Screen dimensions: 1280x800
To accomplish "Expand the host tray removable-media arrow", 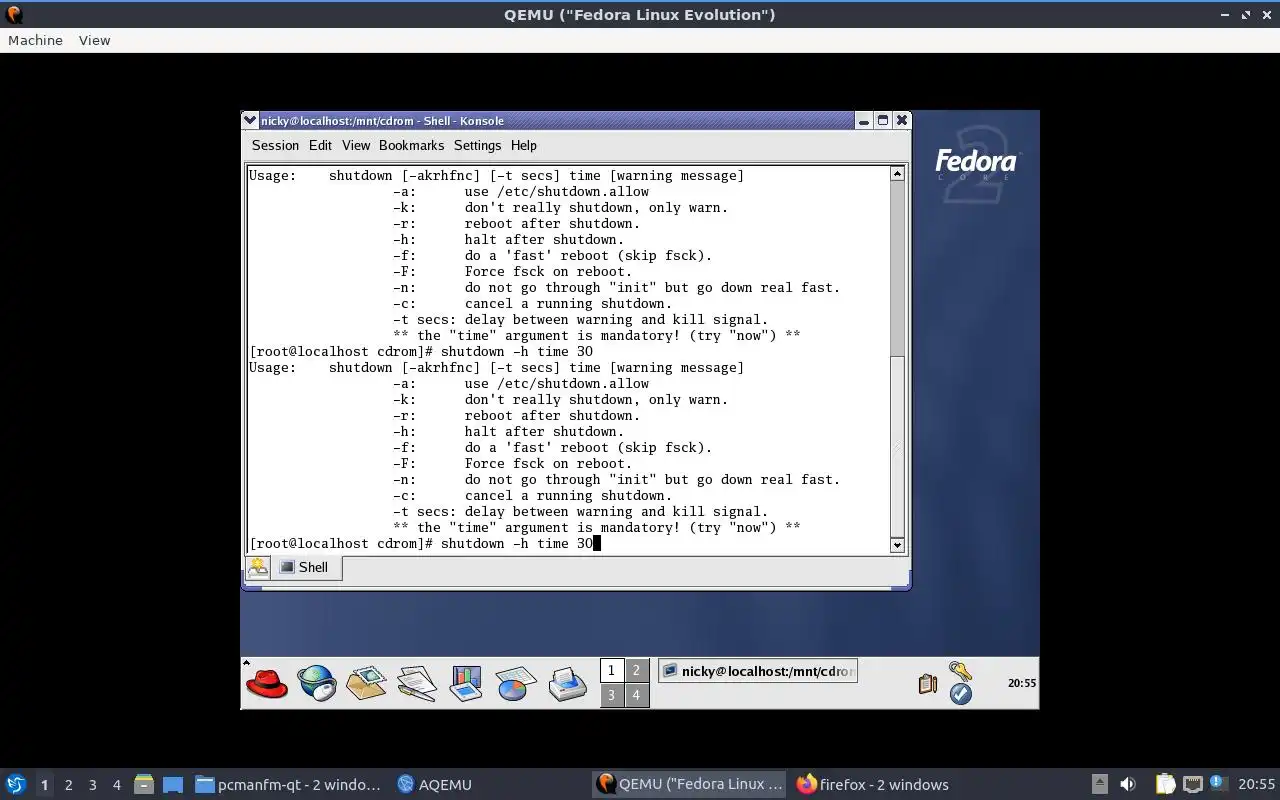I will click(x=1099, y=784).
